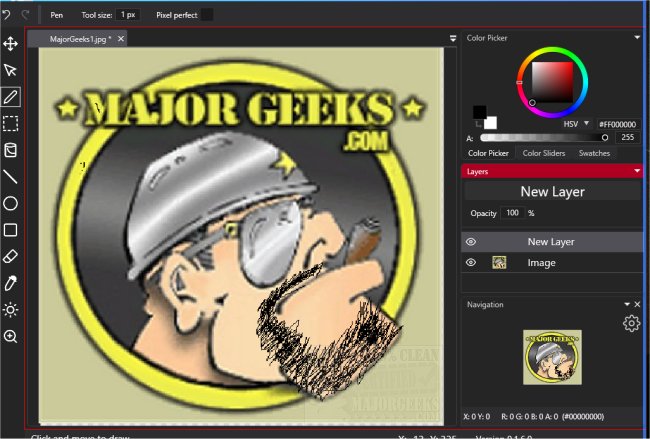Image resolution: width=650 pixels, height=439 pixels.
Task: Select the Ellipse shape tool
Action: pos(11,204)
